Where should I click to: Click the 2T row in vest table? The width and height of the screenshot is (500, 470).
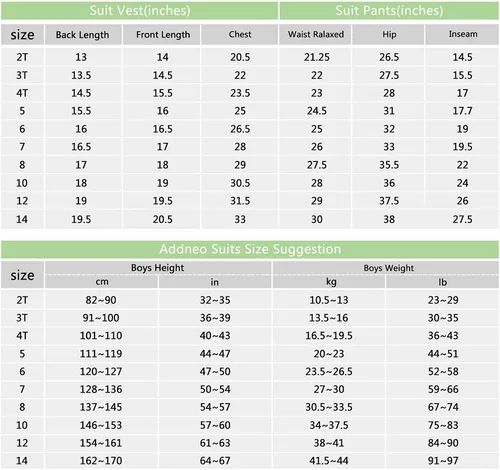tap(250, 57)
